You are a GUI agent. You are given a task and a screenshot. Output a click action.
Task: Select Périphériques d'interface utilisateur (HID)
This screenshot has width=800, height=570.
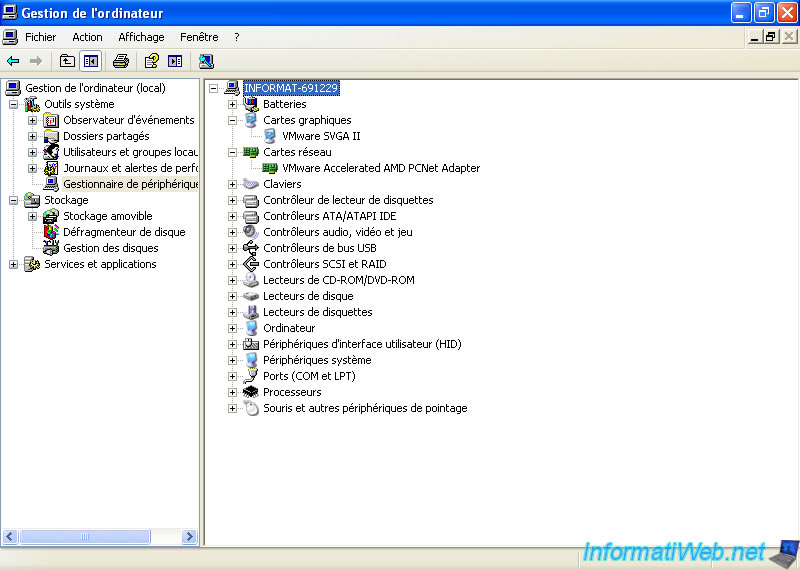362,344
